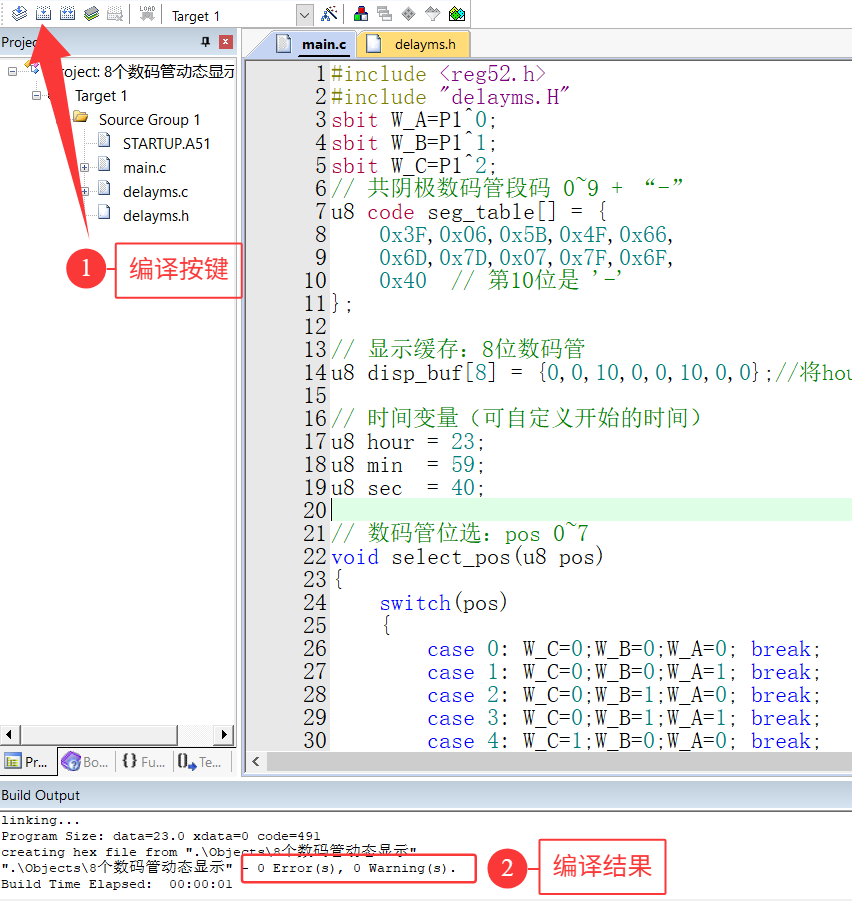The height and width of the screenshot is (901, 852).
Task: Click the "linking..." line in Build Output
Action: (40, 820)
